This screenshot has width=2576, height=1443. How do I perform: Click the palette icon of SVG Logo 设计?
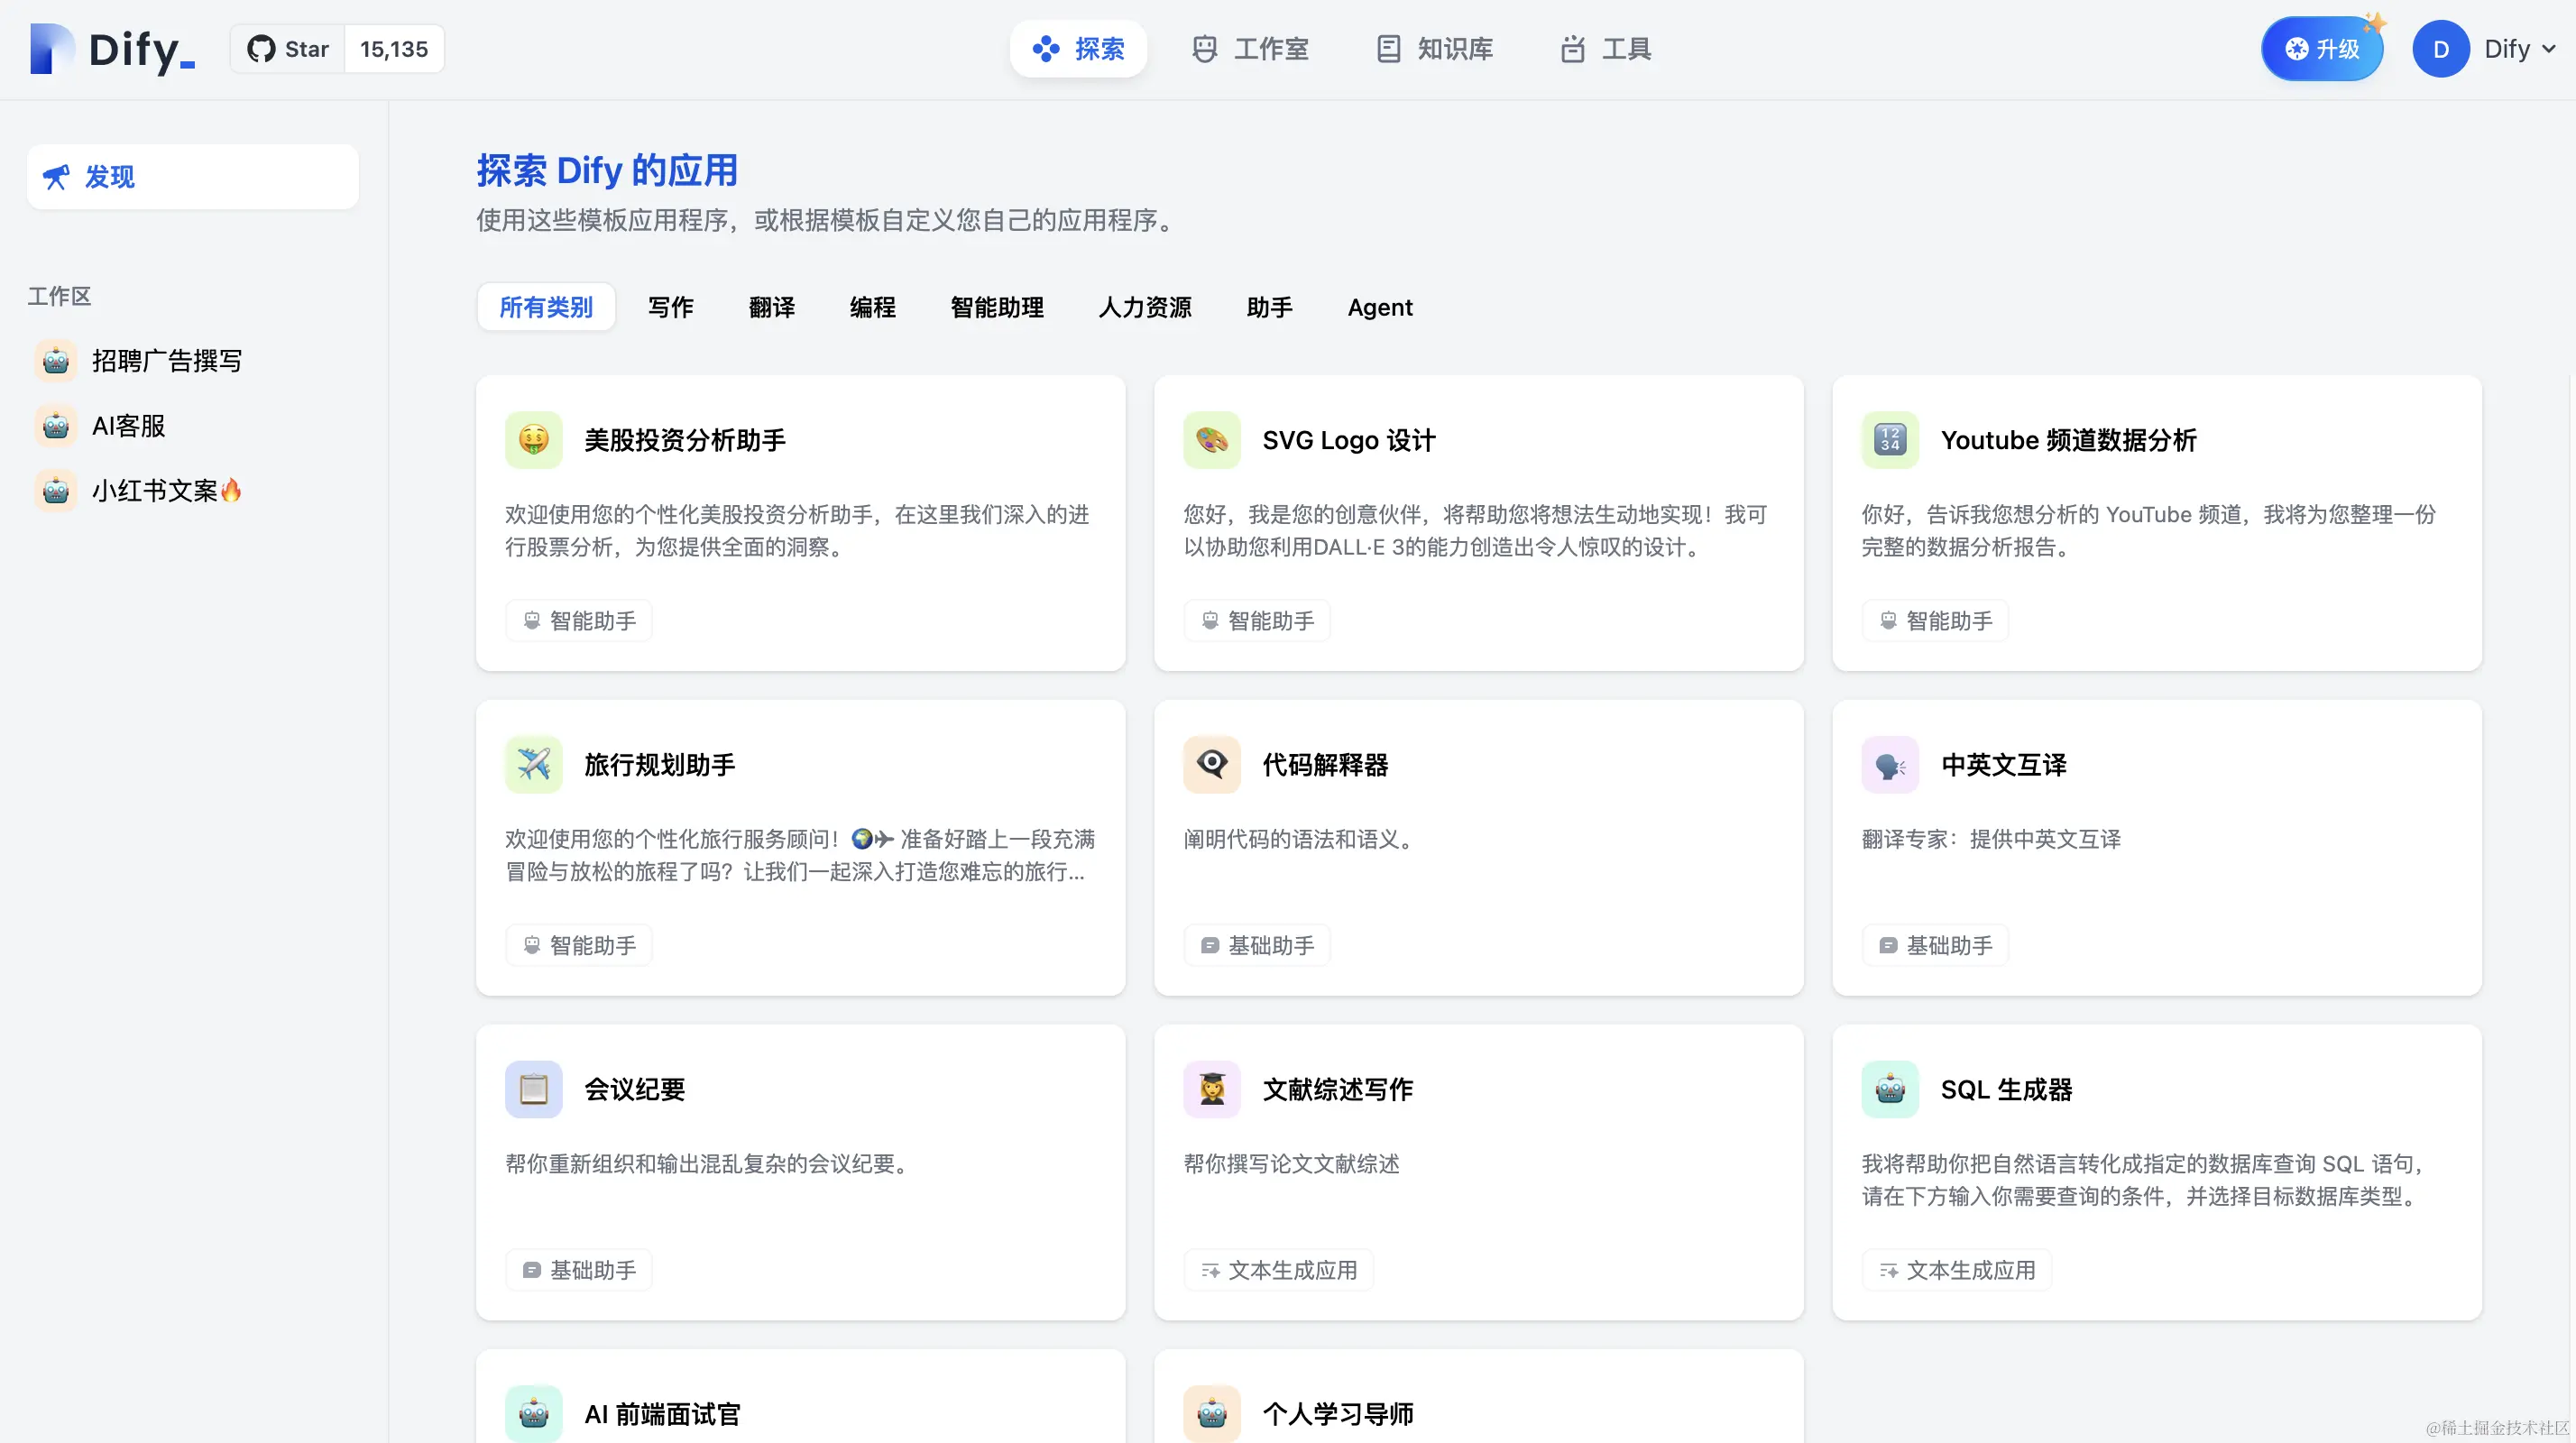pos(1211,440)
